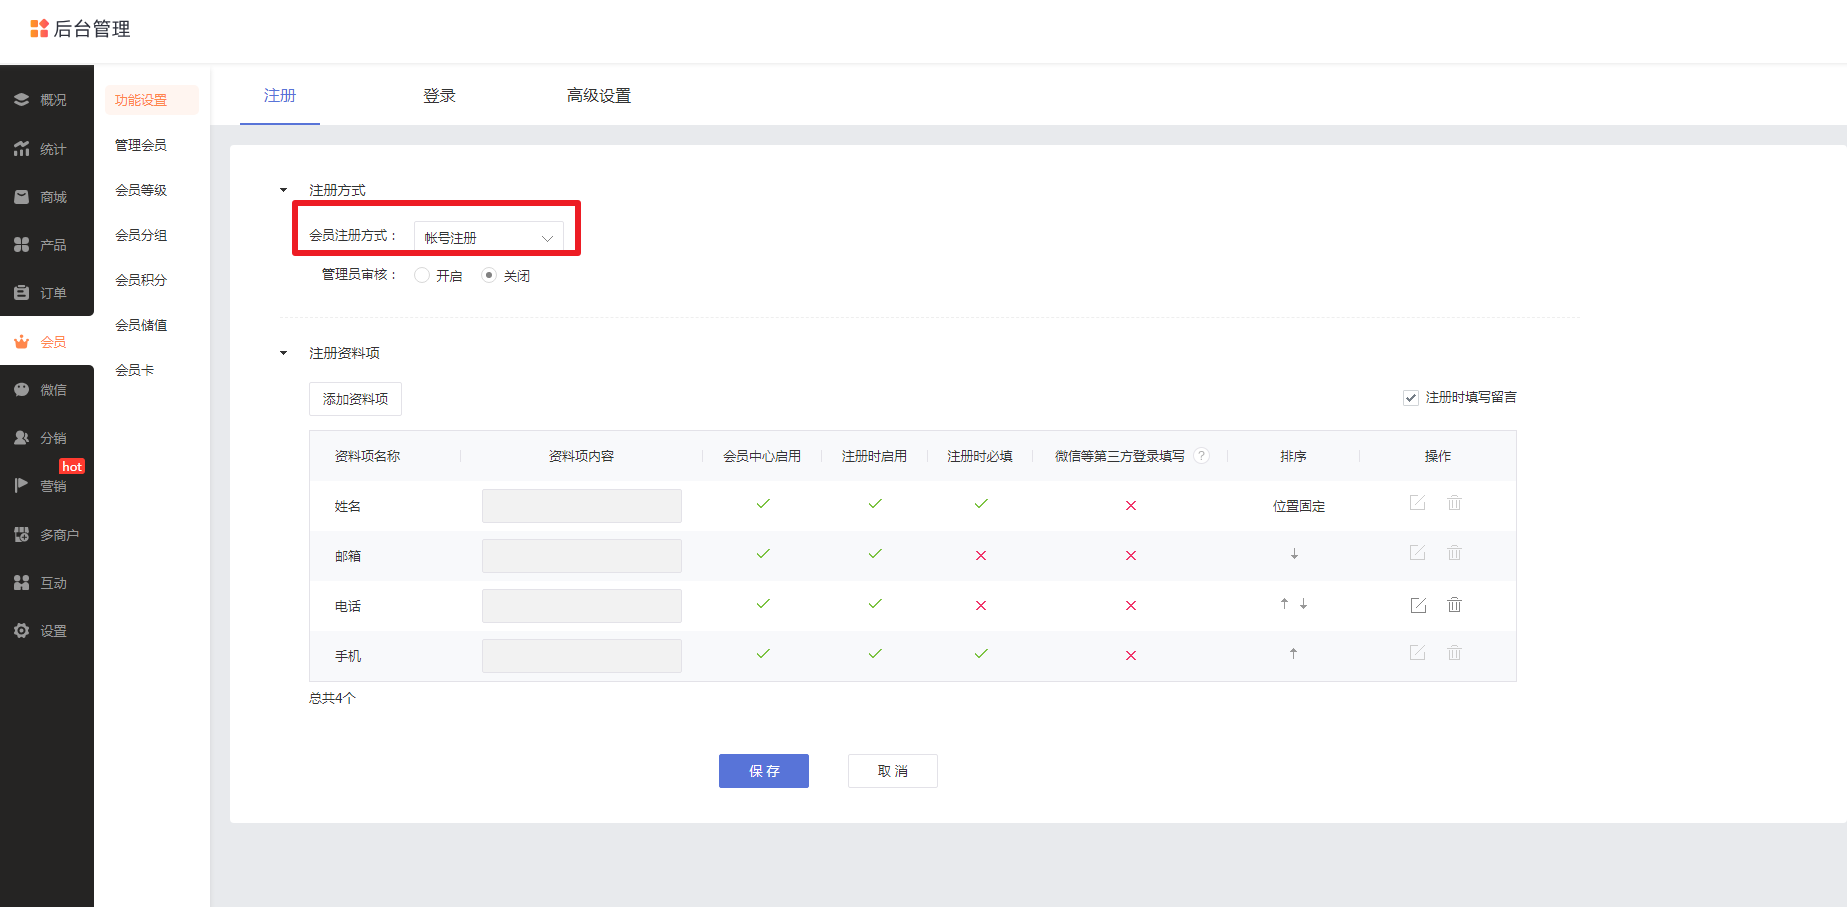Move the 电话 row up
This screenshot has height=907, width=1847.
click(x=1284, y=604)
